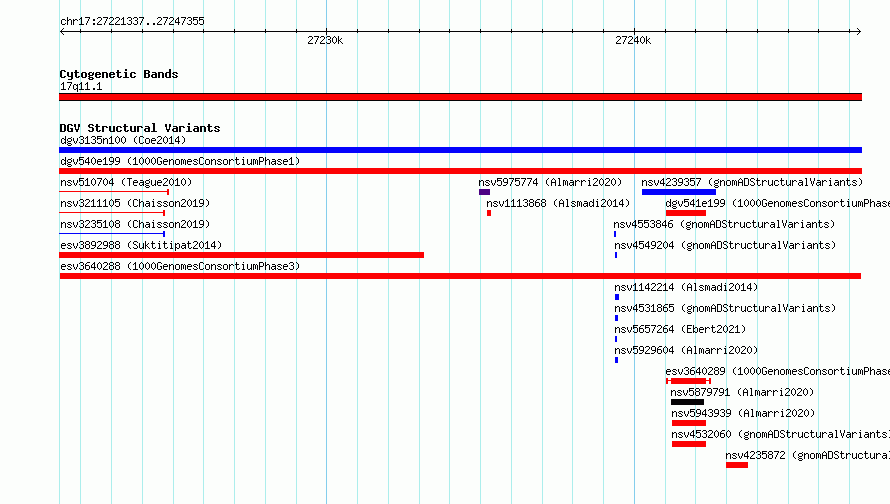Click the thin red nsv3211105 variant line
Screen dimensions: 890x504
(x=112, y=213)
